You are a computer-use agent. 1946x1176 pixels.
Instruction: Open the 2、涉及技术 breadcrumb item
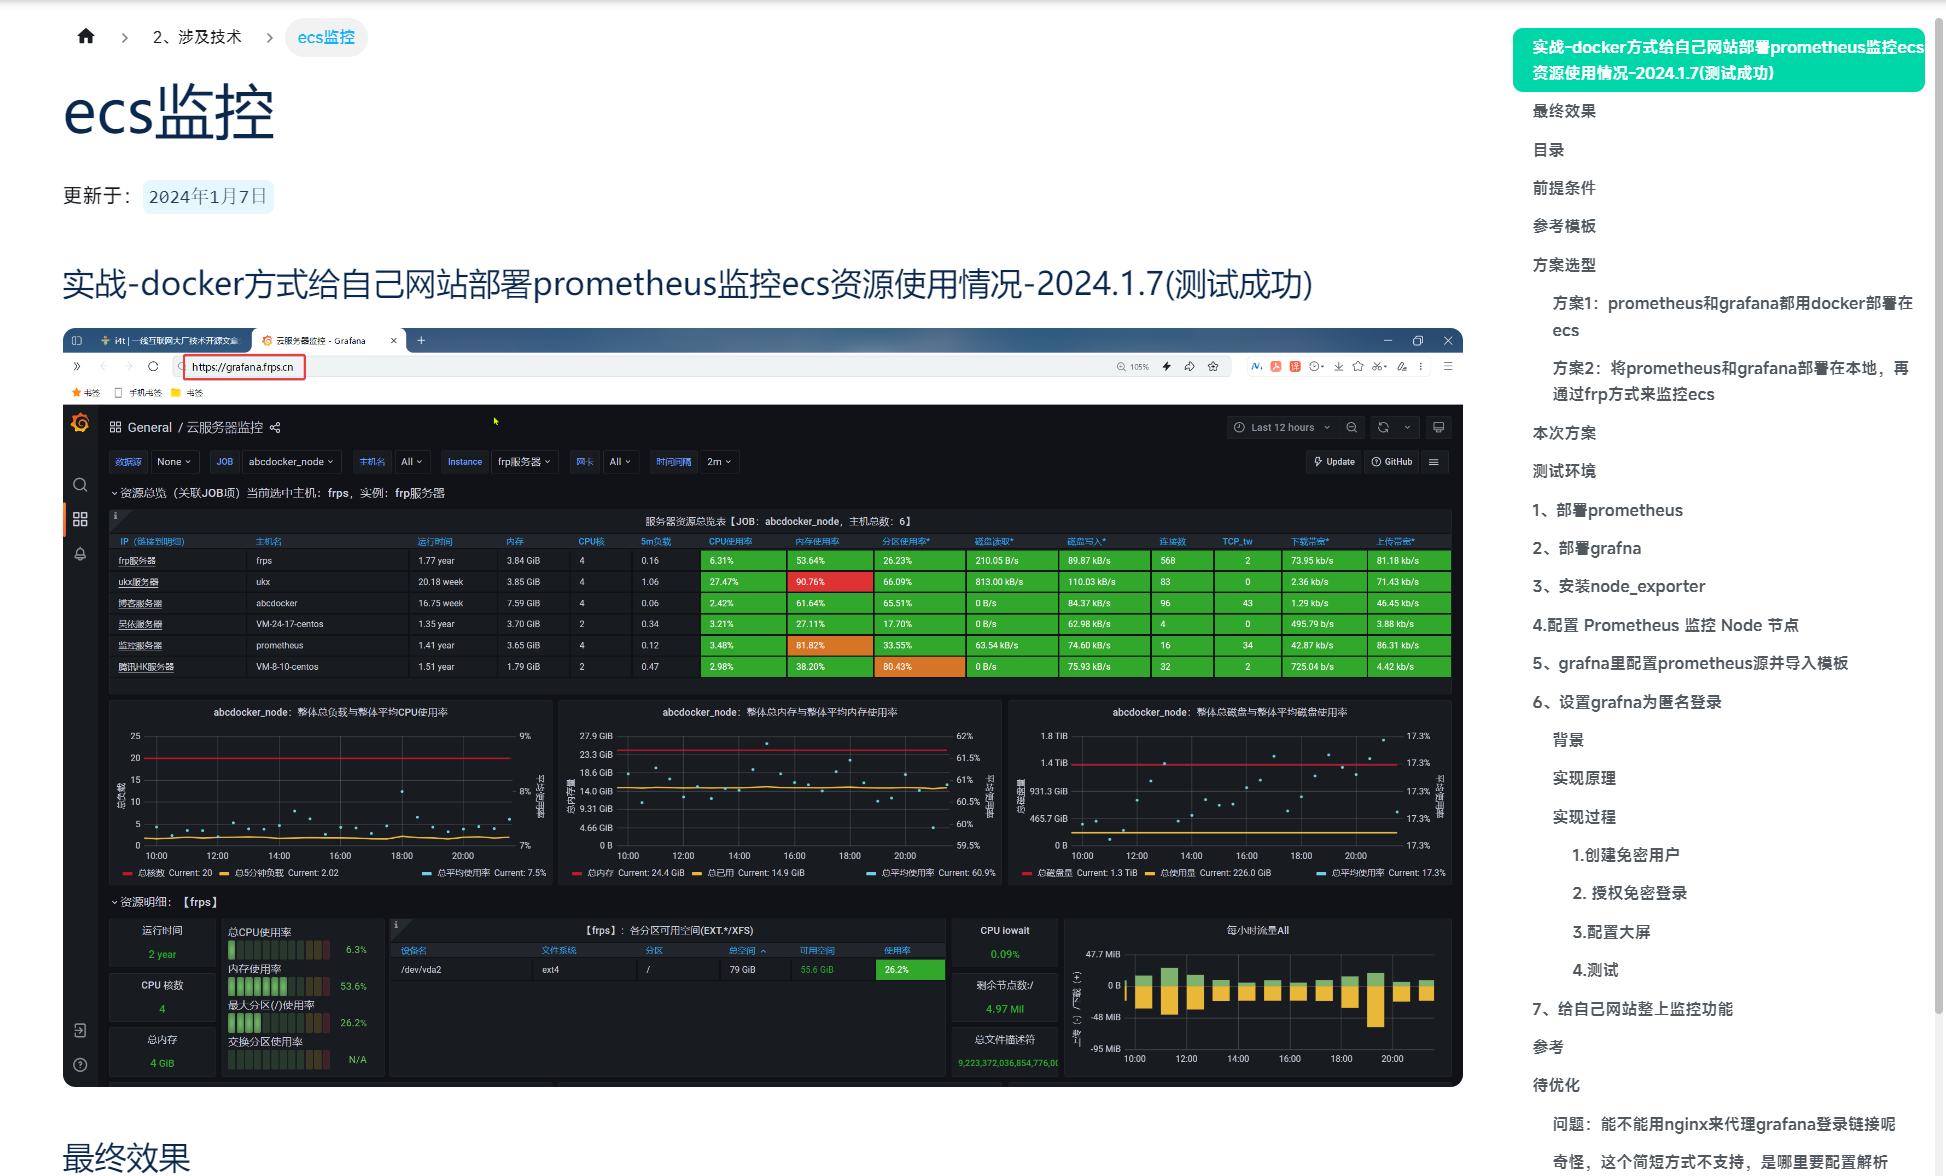[197, 37]
